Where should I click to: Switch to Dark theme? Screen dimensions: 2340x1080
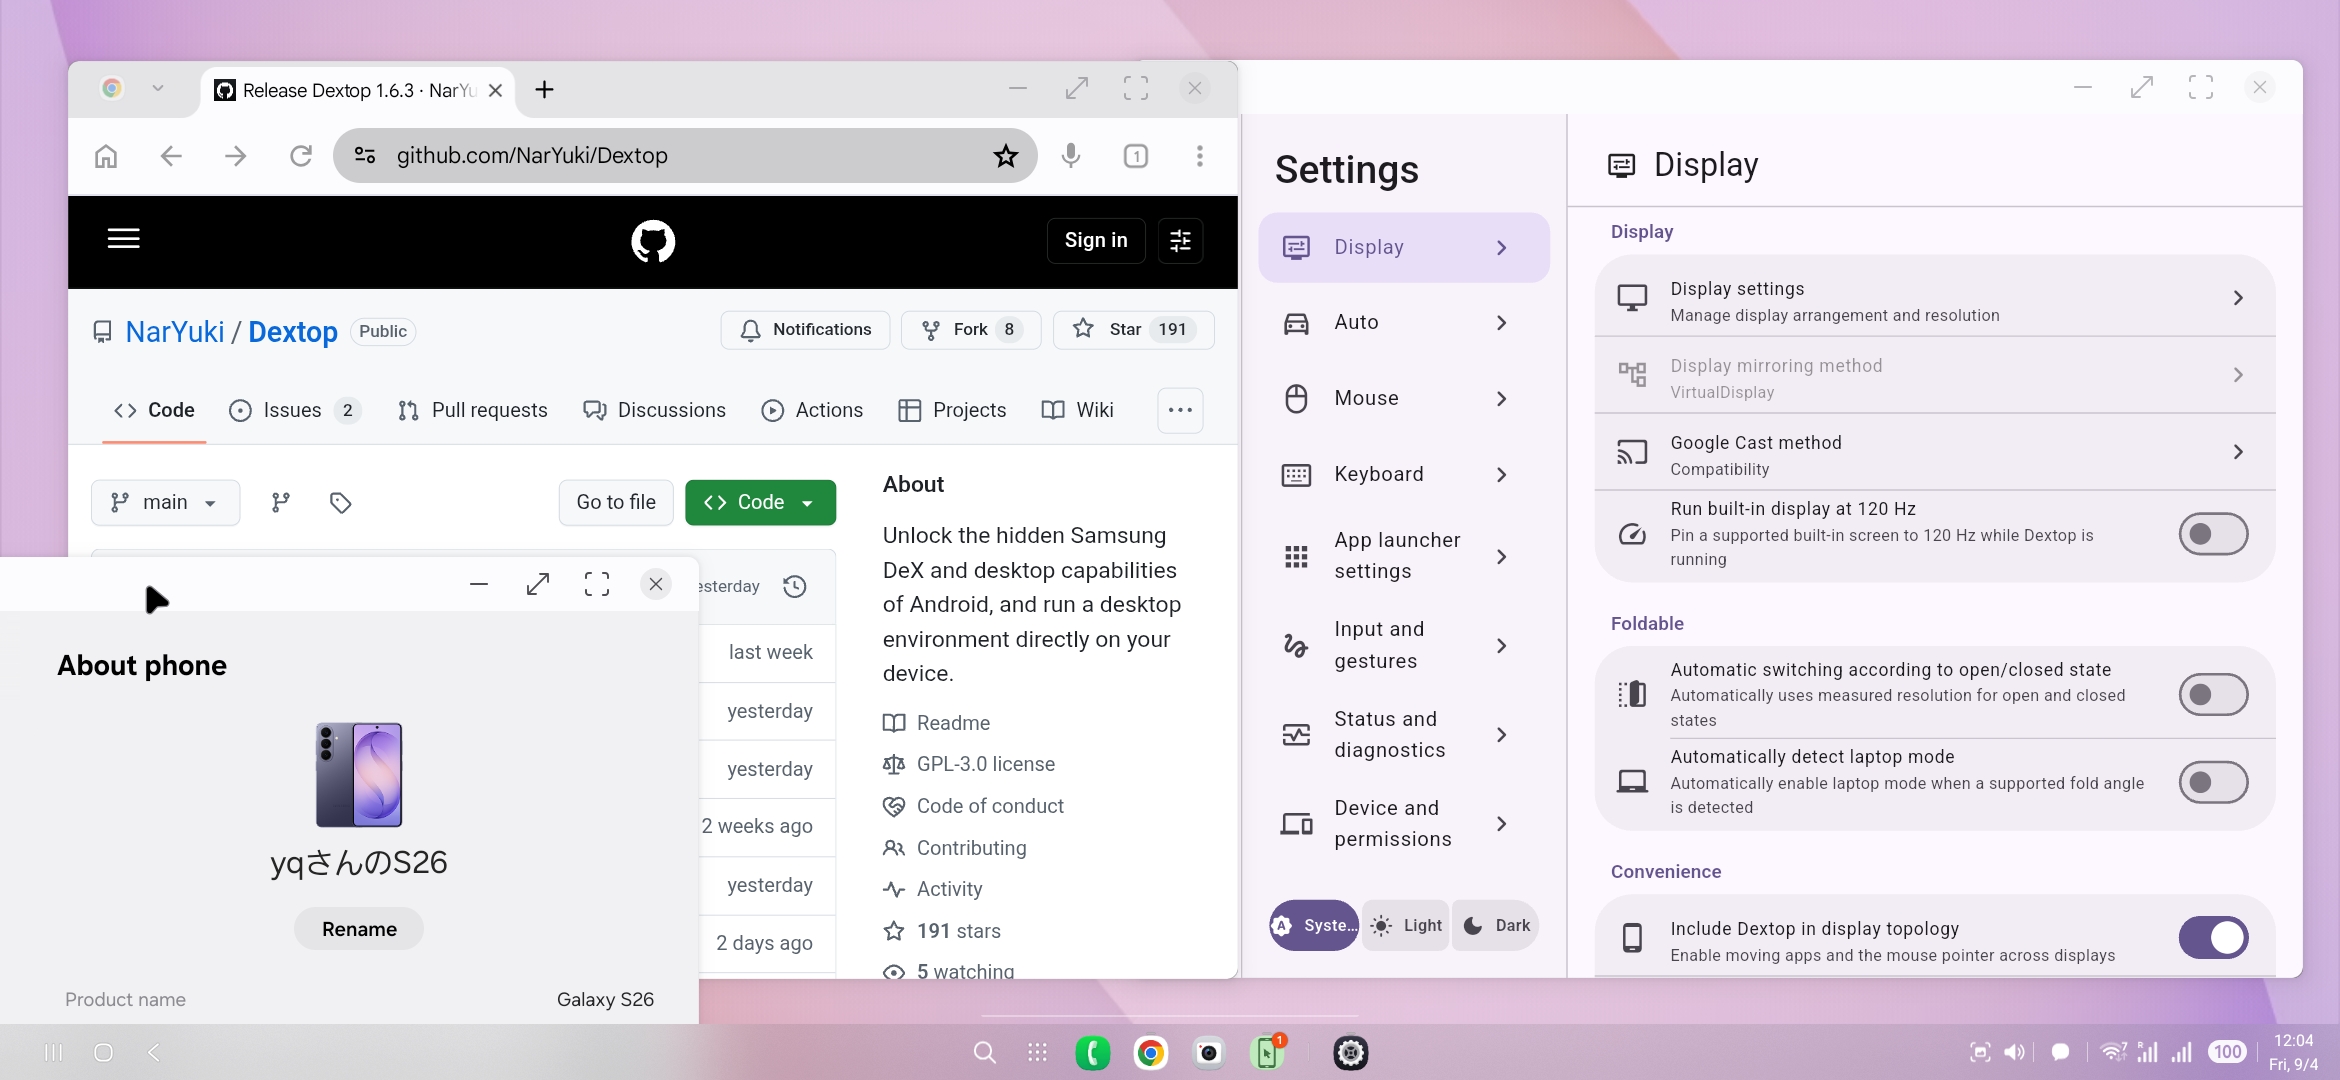tap(1496, 926)
